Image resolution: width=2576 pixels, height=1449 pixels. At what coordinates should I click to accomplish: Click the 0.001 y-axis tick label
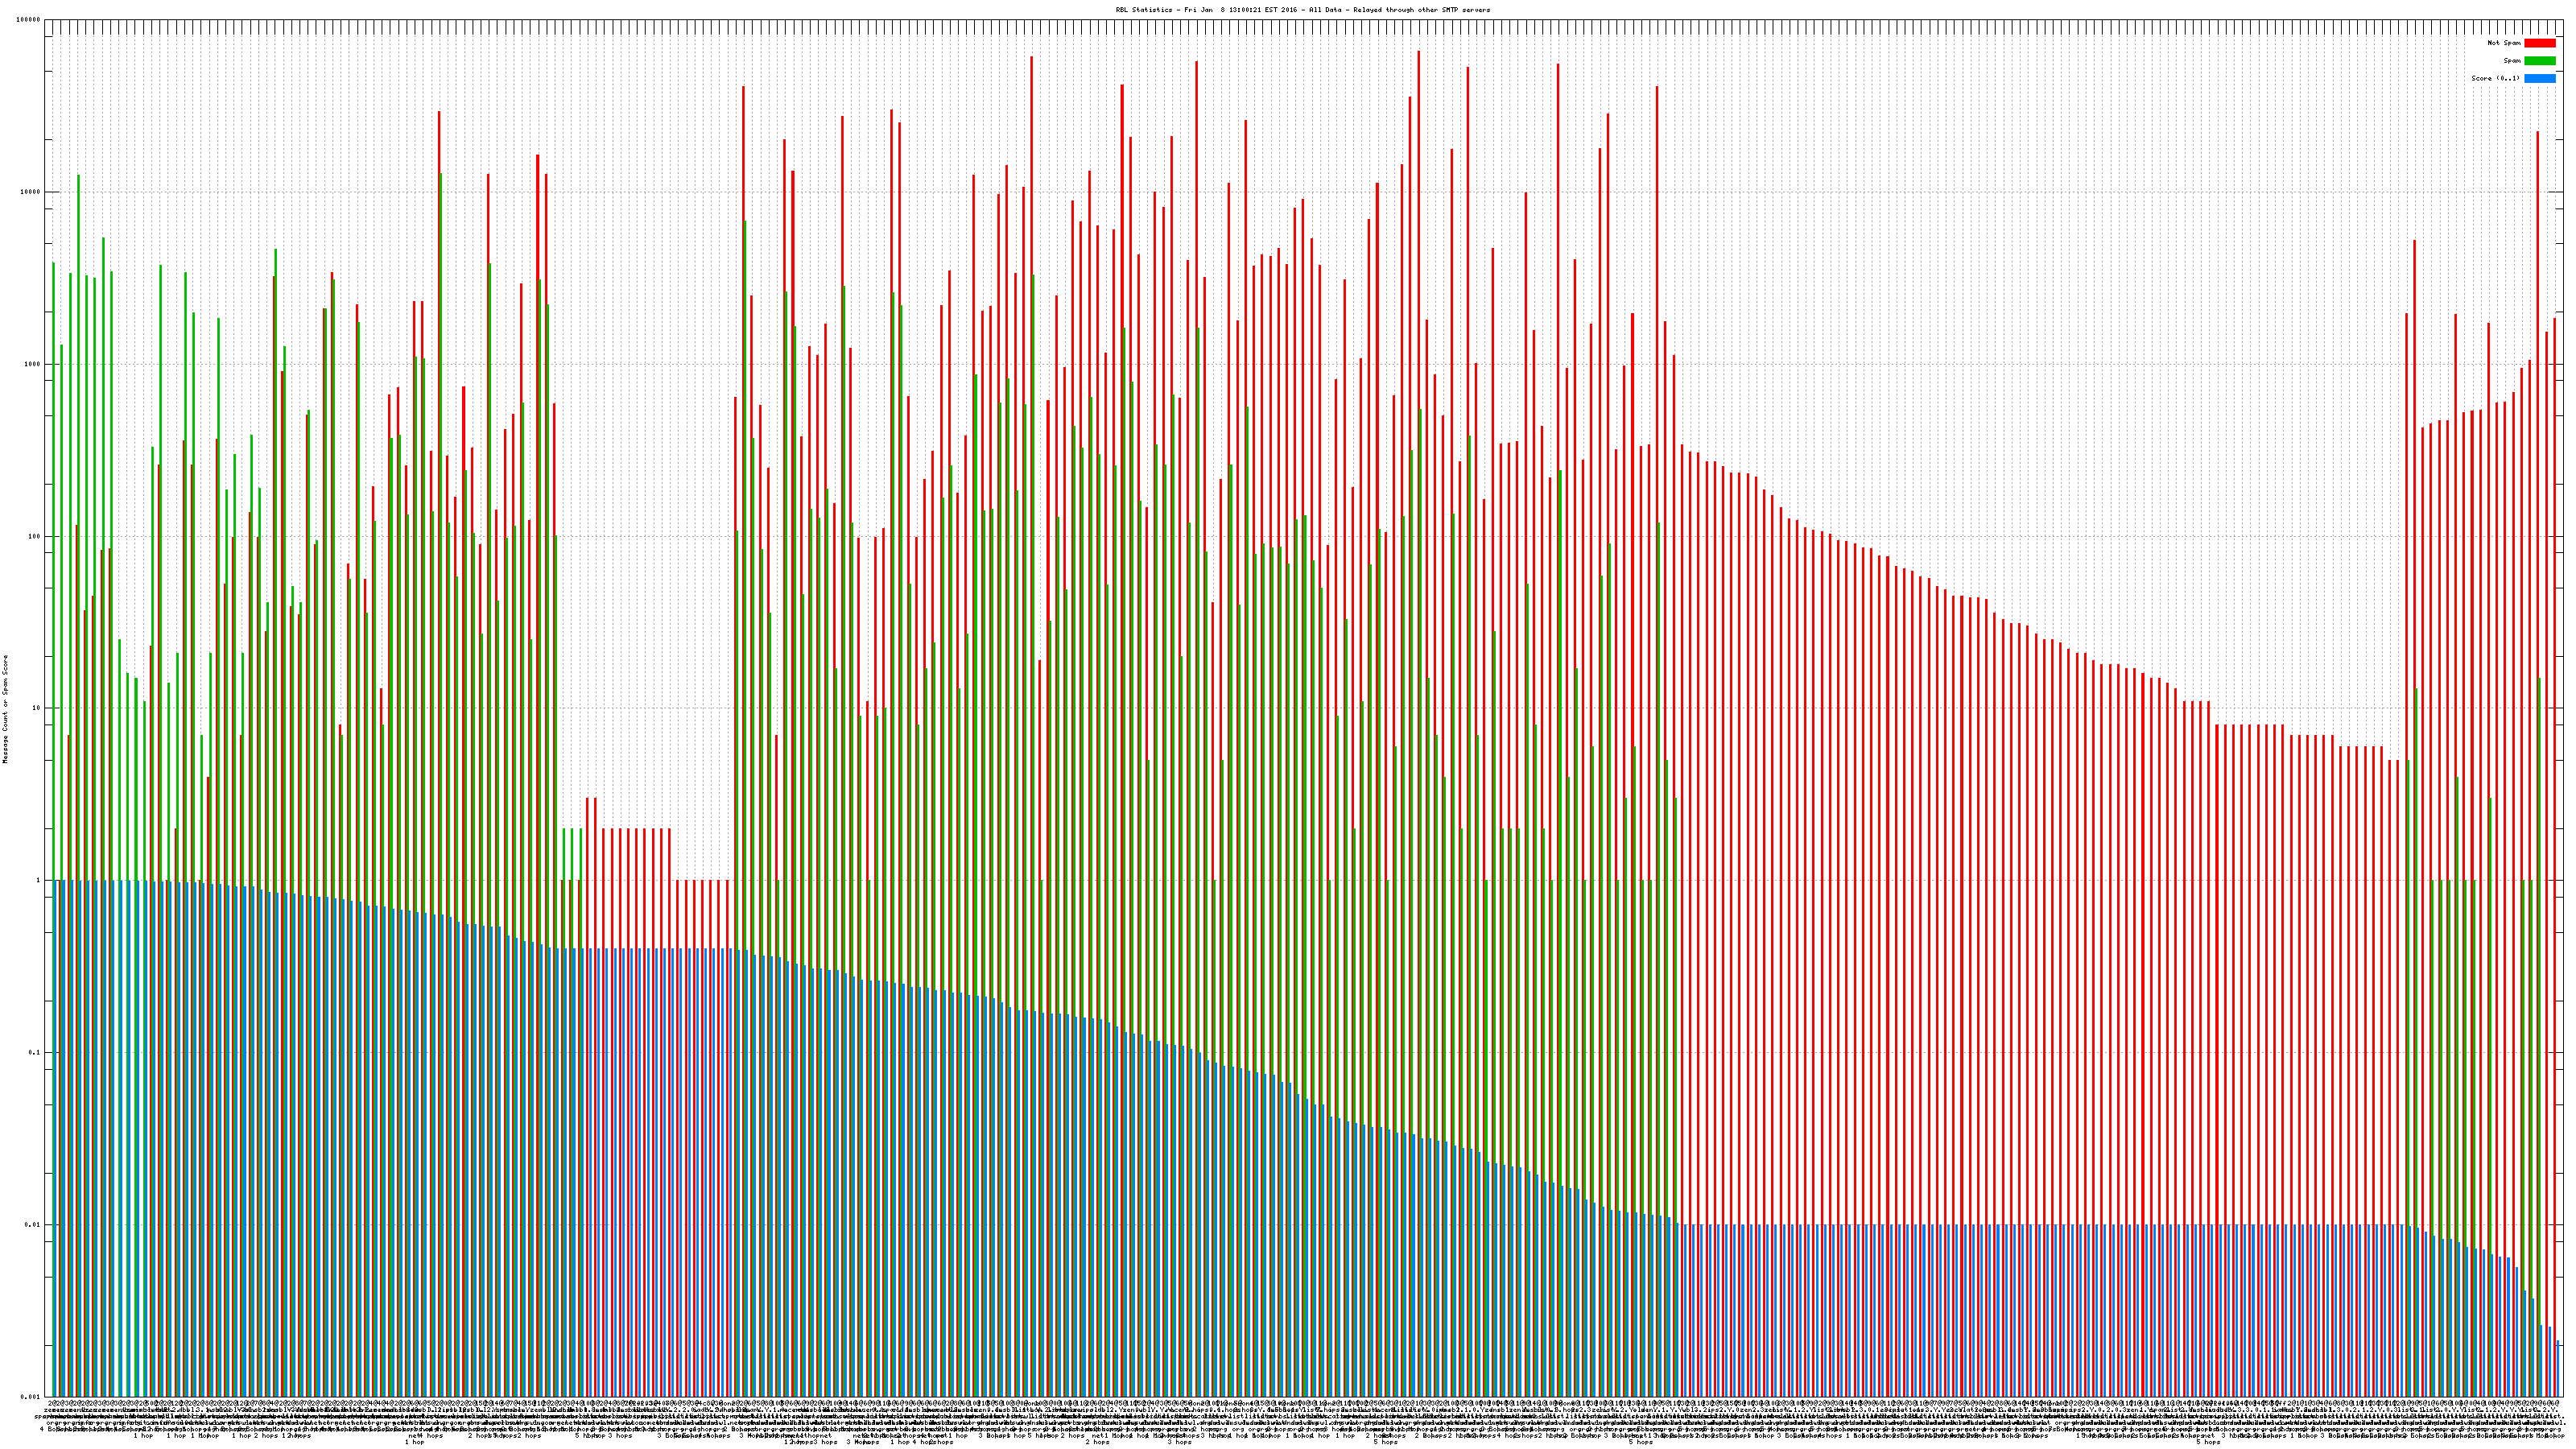pos(31,1396)
